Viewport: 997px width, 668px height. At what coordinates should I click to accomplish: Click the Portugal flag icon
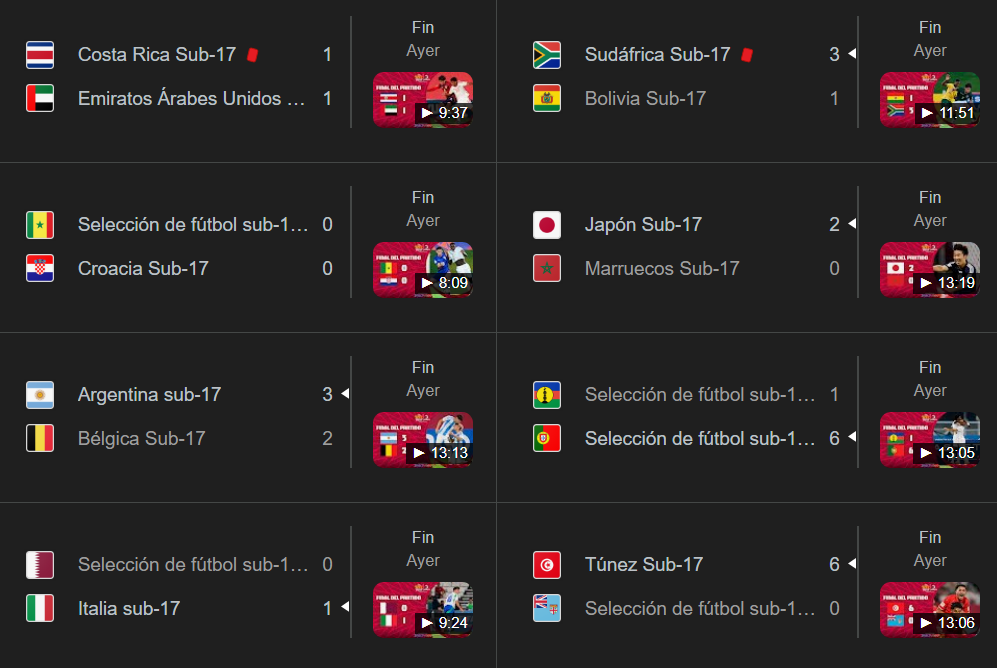coord(547,439)
